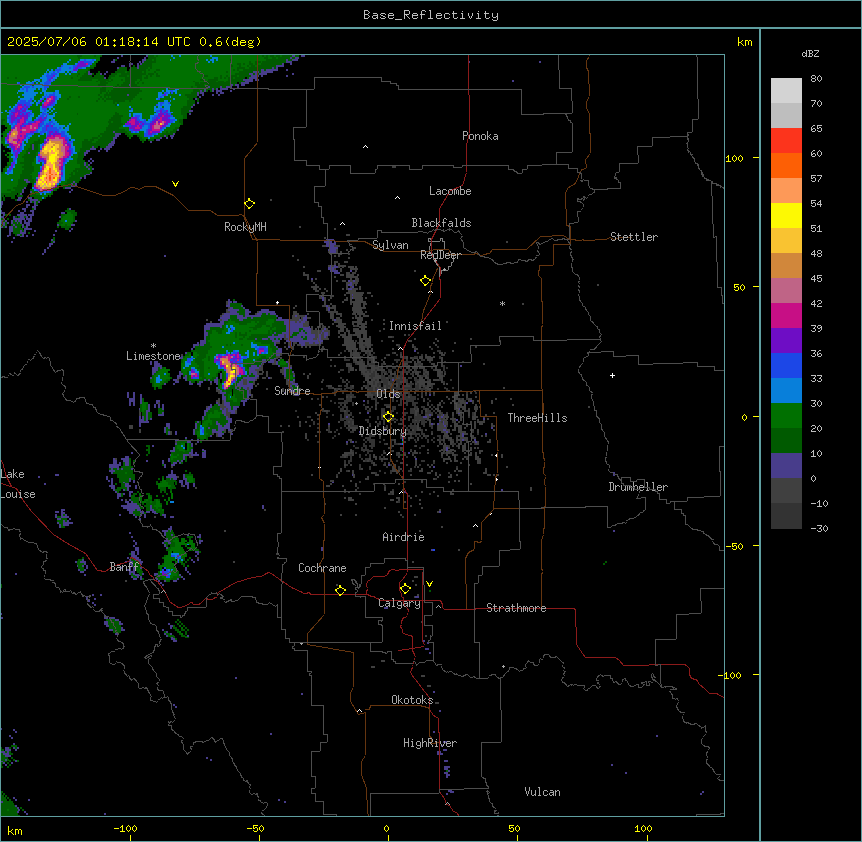862x842 pixels.
Task: Click the 0 tick label on bottom axis
Action: coord(386,828)
